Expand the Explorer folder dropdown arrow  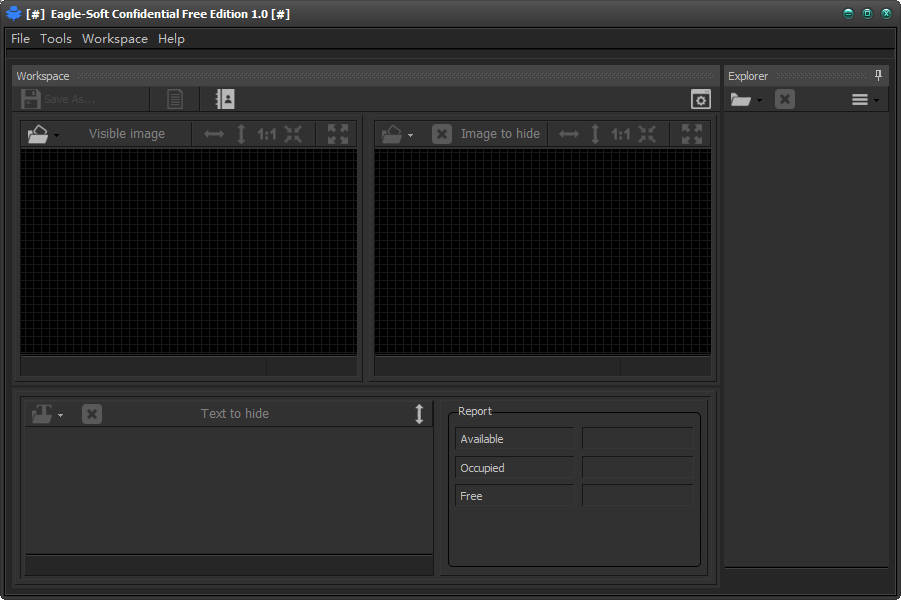pyautogui.click(x=760, y=101)
